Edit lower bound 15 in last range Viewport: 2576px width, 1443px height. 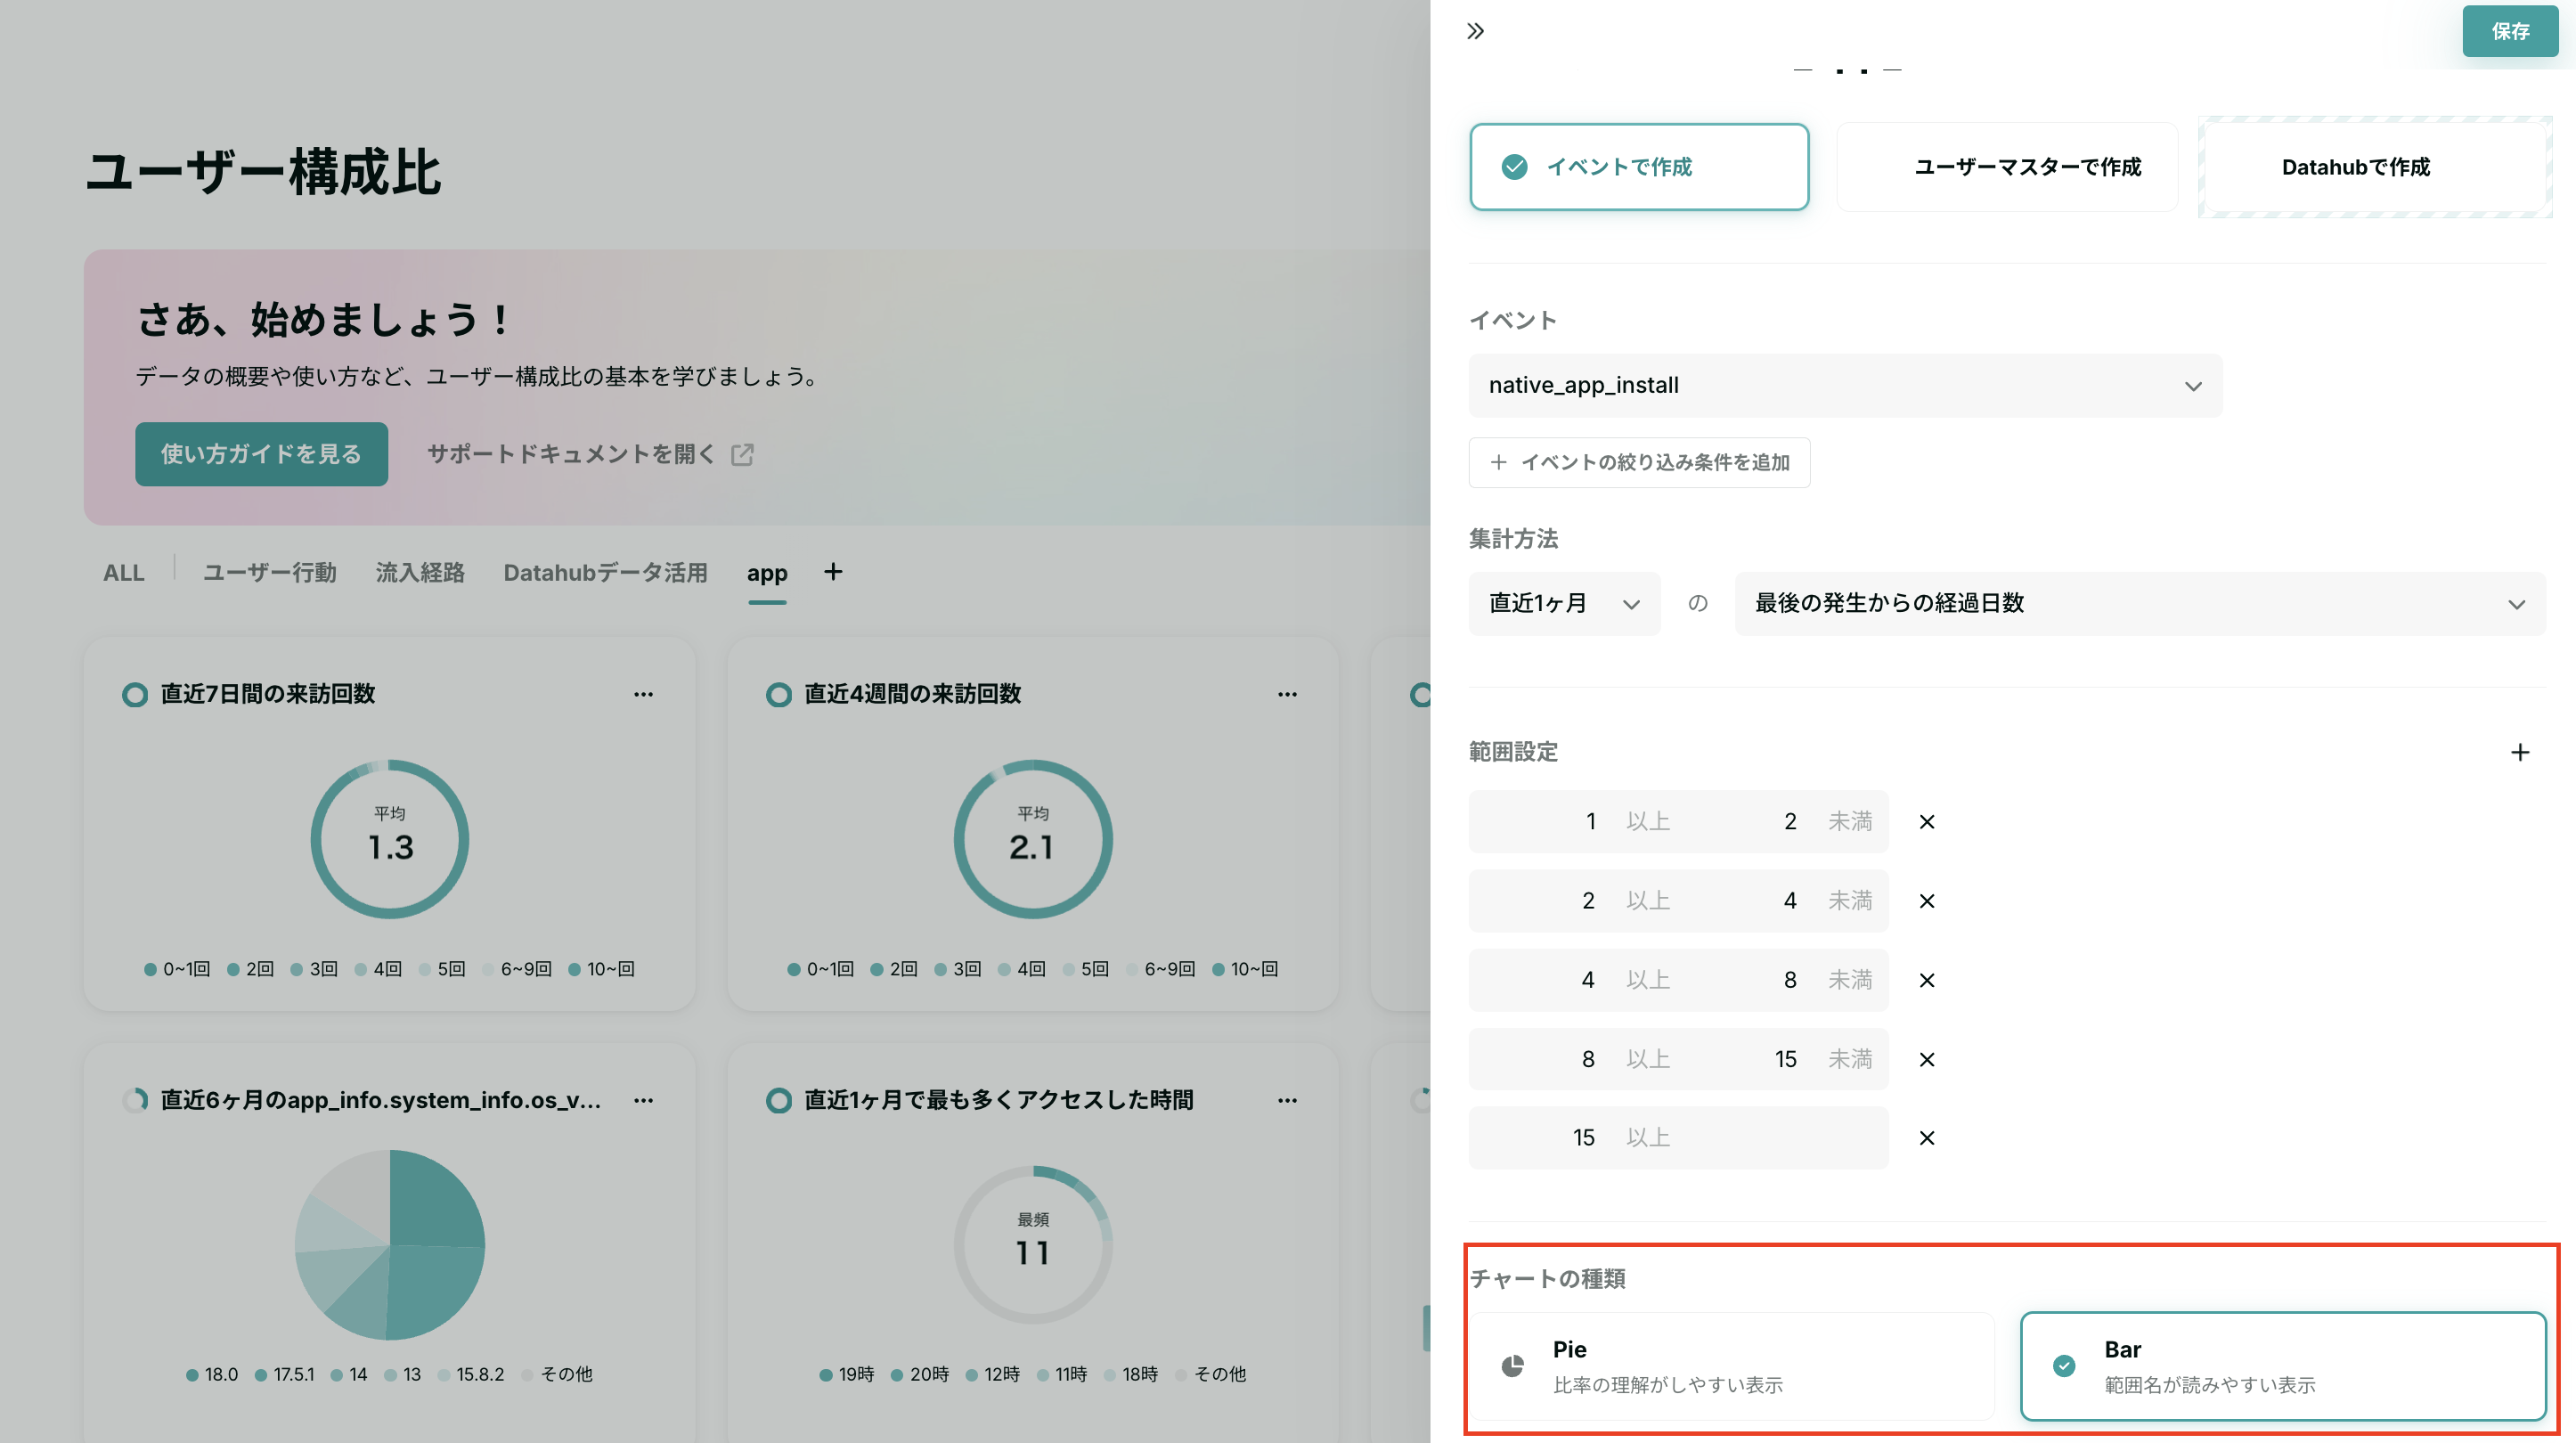click(x=1583, y=1138)
